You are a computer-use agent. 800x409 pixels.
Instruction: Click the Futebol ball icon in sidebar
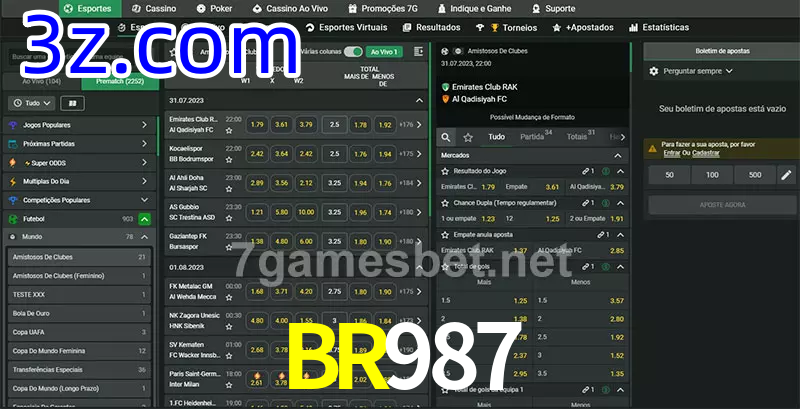click(x=13, y=219)
